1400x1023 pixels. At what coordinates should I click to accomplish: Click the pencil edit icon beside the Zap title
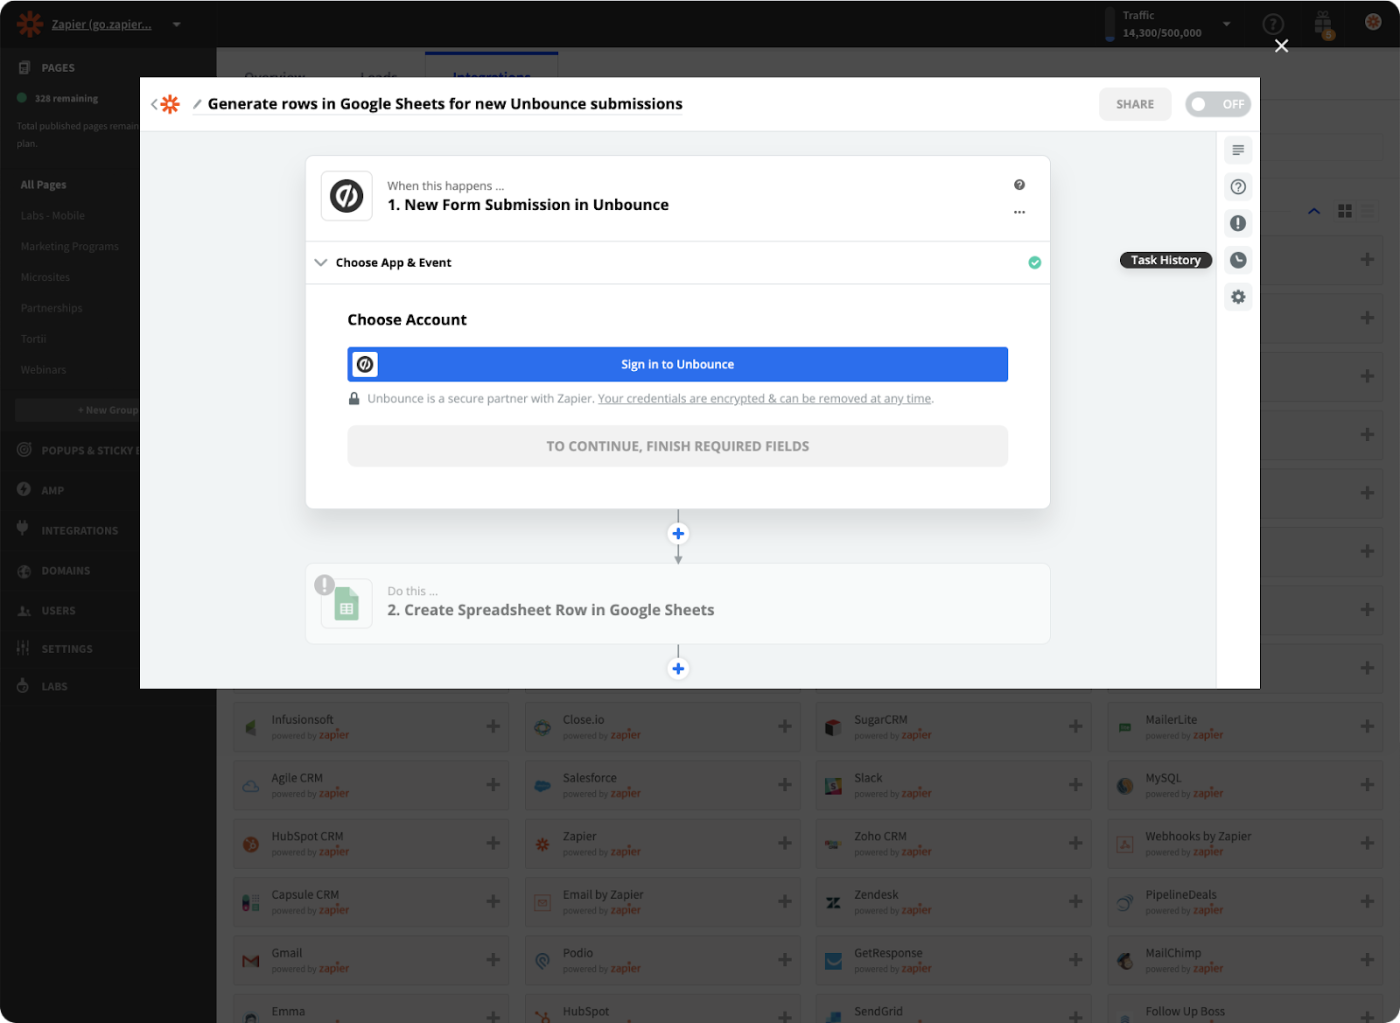tap(197, 104)
